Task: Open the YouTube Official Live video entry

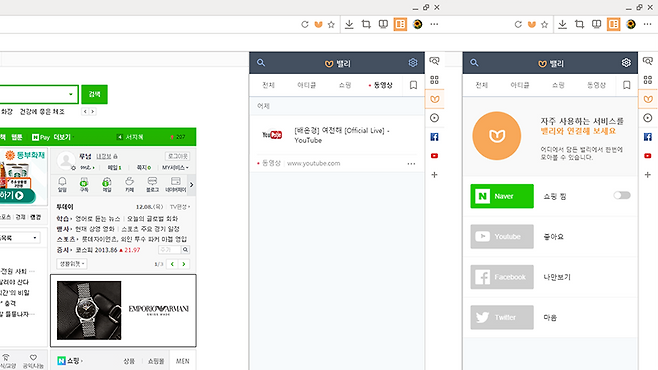Action: pos(337,135)
